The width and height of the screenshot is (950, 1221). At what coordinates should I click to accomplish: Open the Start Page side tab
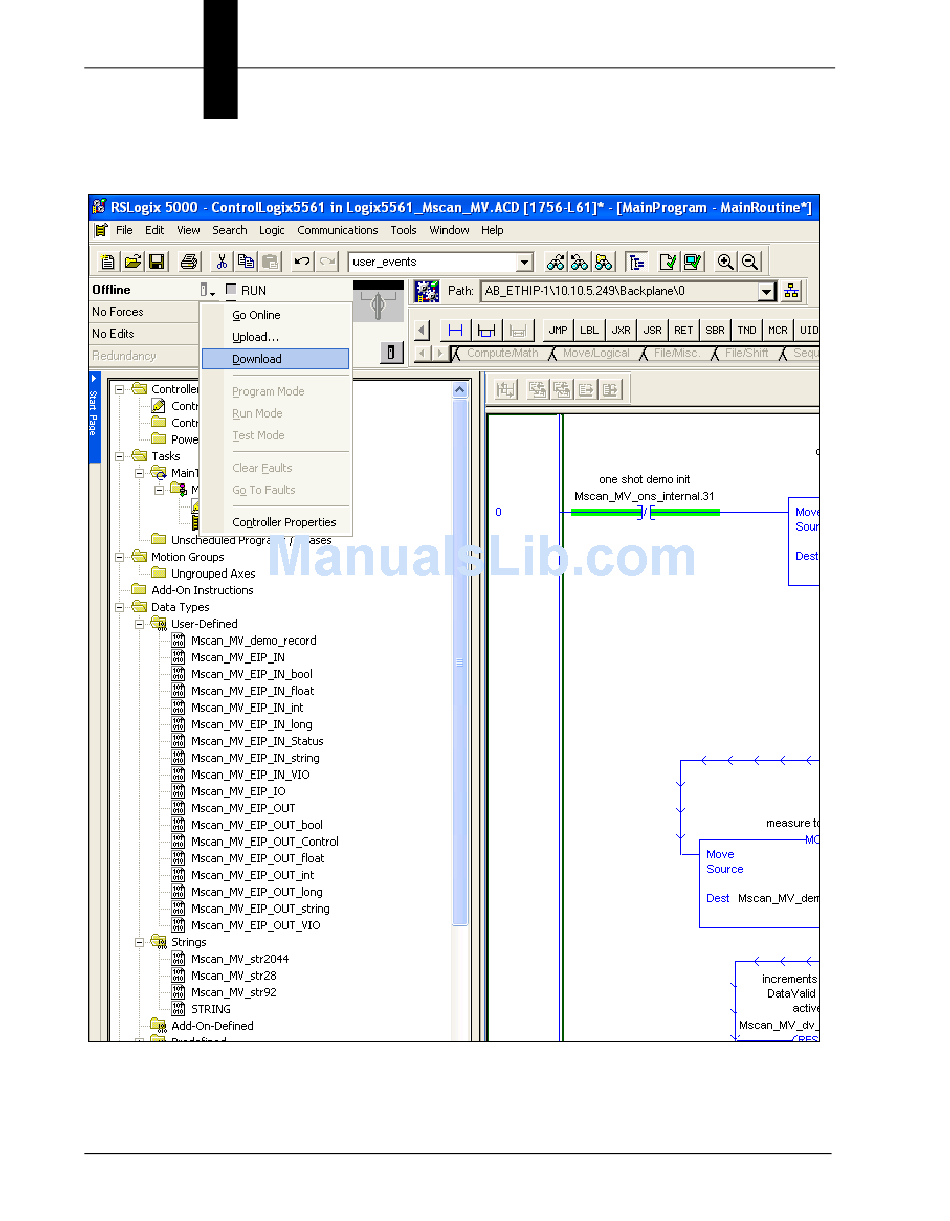coord(95,418)
